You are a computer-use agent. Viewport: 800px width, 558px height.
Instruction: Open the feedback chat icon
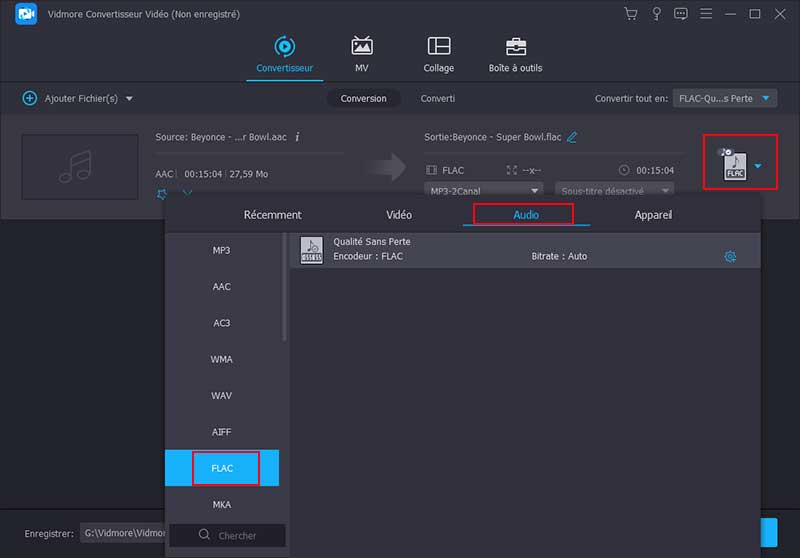pos(681,14)
